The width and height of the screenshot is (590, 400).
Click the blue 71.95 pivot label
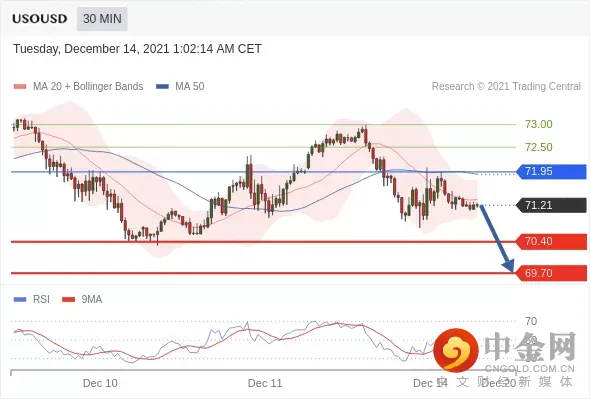pyautogui.click(x=552, y=172)
